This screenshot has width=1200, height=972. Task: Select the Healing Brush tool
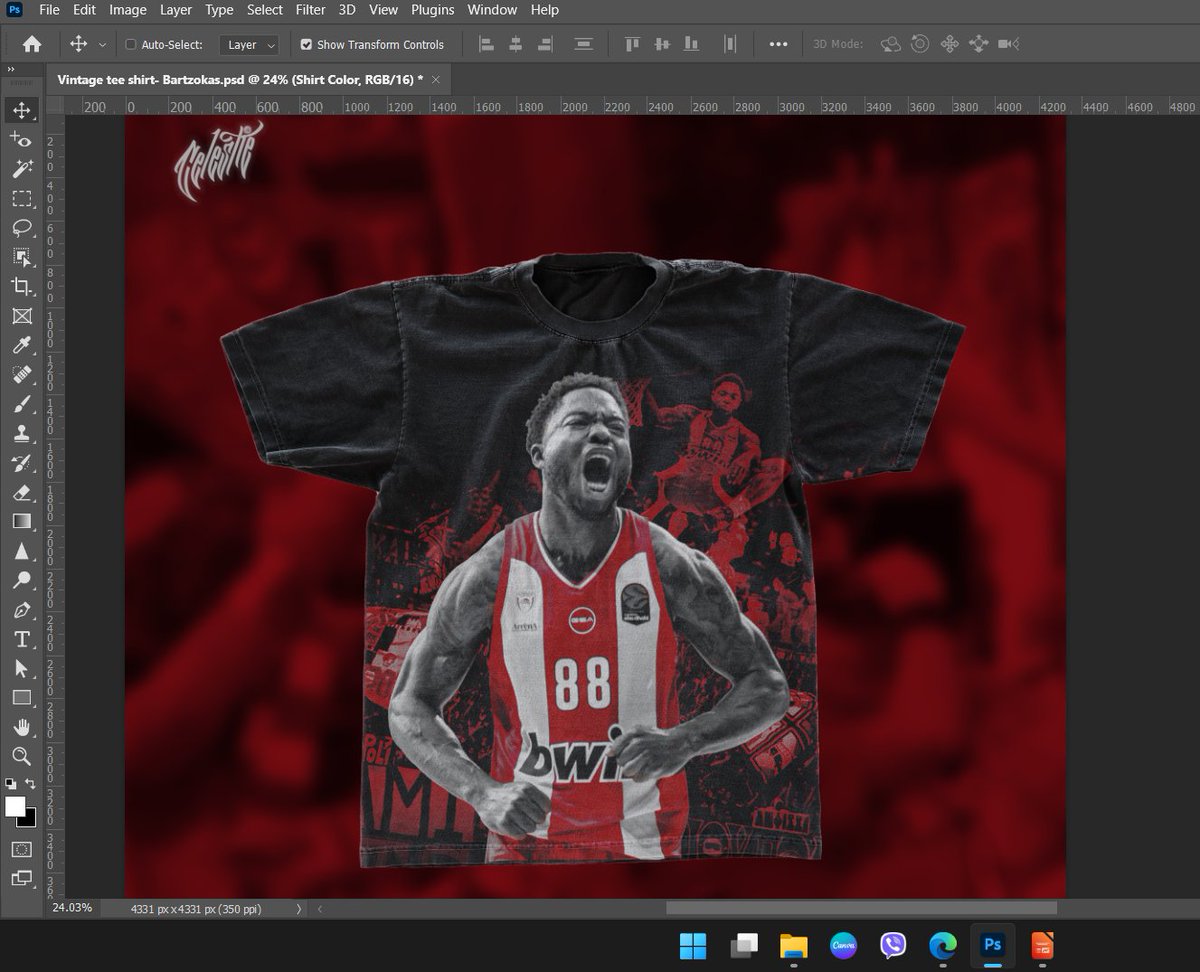pos(21,375)
